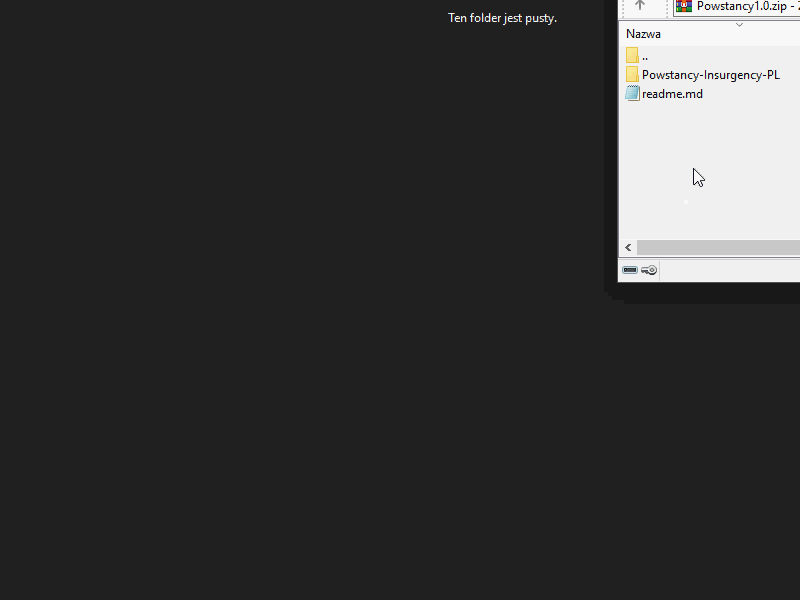The image size is (800, 600).
Task: Select the readme.md file name
Action: click(x=672, y=94)
